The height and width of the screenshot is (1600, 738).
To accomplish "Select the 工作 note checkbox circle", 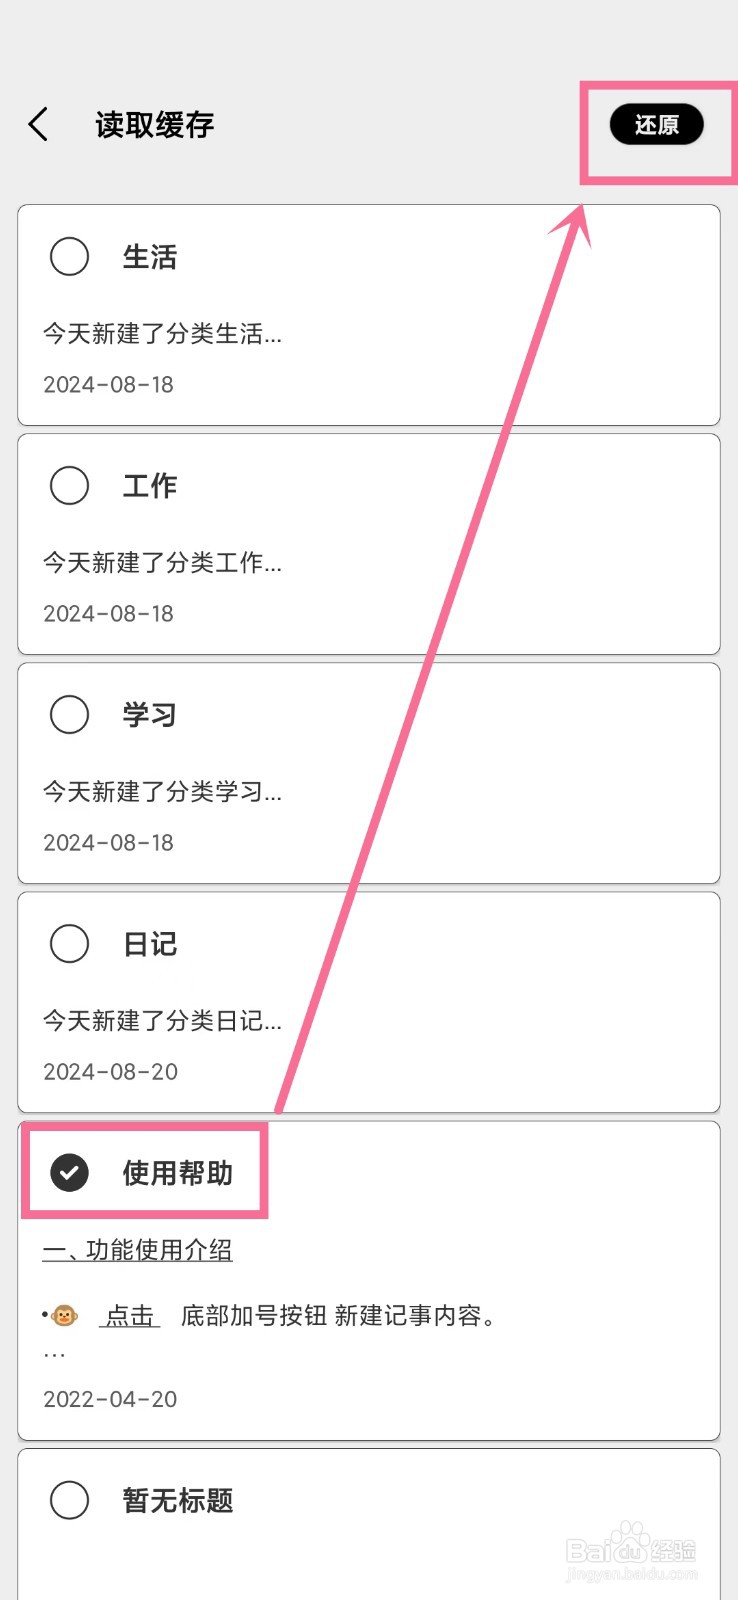I will click(70, 485).
